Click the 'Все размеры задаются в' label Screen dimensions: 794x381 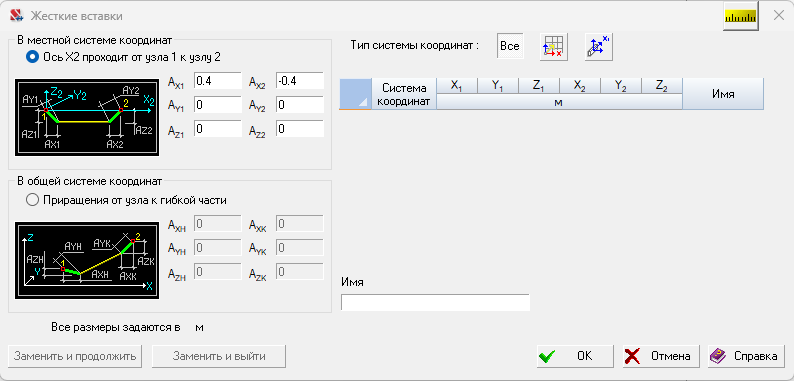116,327
